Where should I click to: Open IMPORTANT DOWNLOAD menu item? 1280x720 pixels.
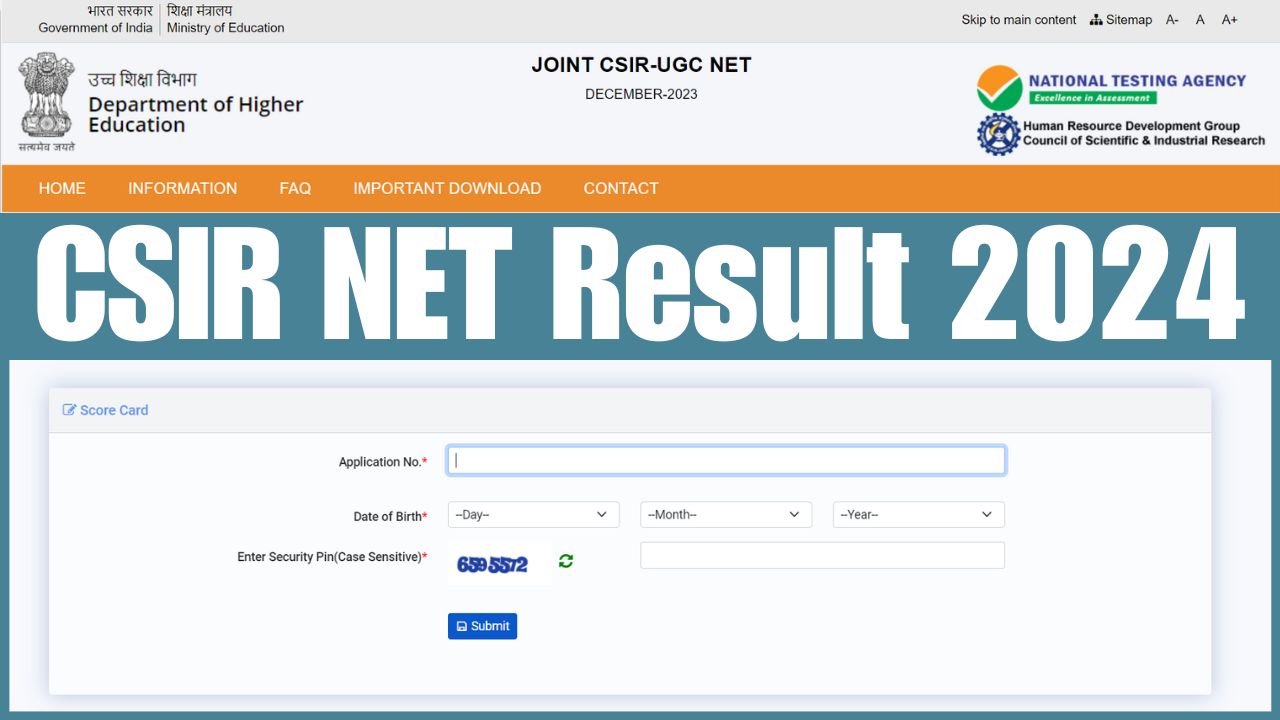coord(447,188)
